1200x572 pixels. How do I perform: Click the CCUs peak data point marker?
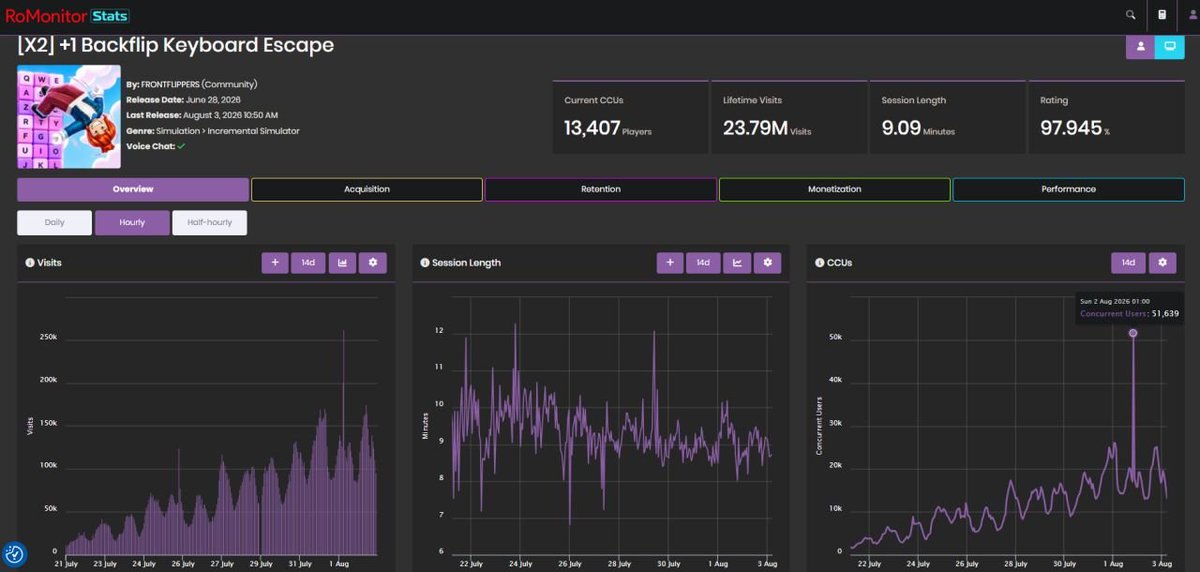coord(1133,333)
